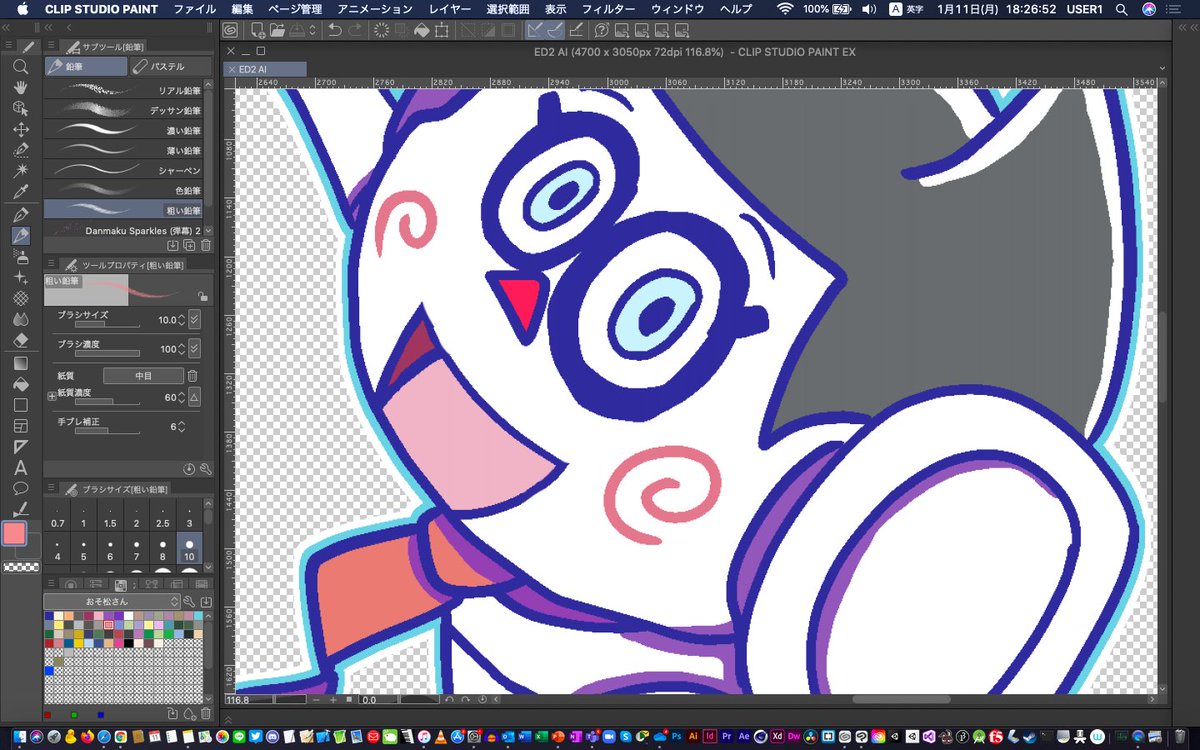This screenshot has width=1200, height=750.
Task: Click the canvas zoom percentage field 116.8
Action: pos(250,700)
